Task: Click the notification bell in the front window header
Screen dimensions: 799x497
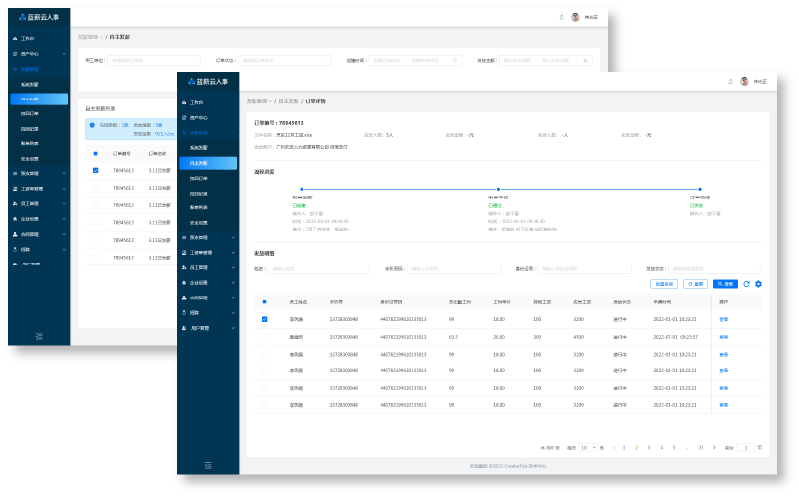Action: point(730,81)
